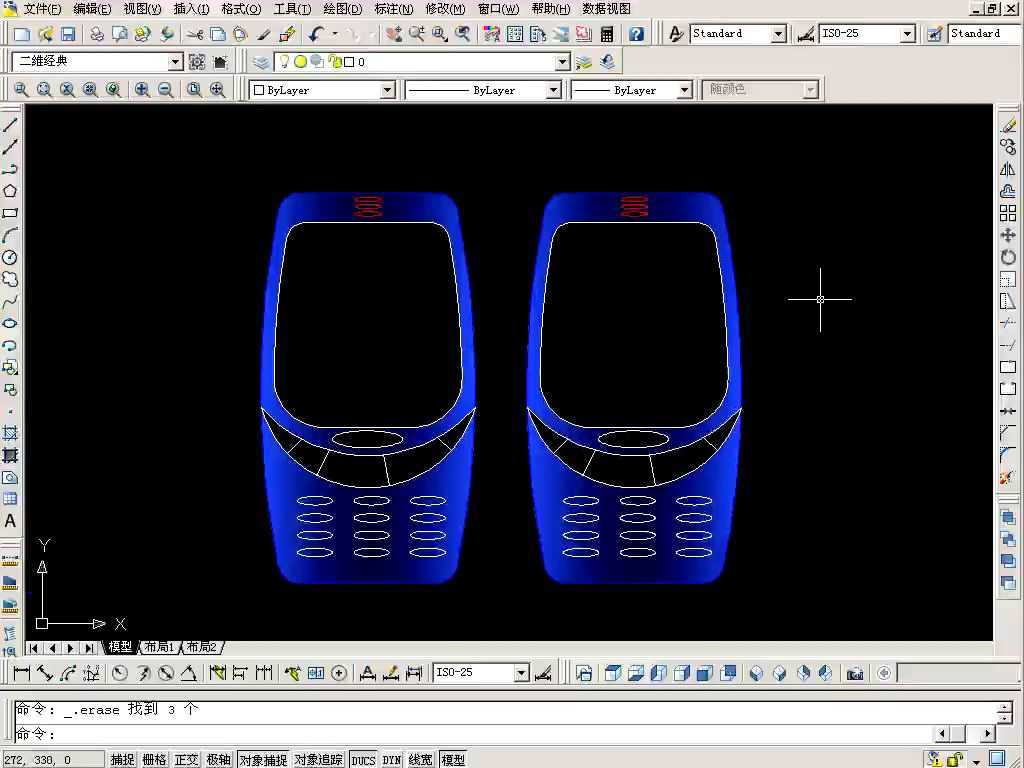The width and height of the screenshot is (1024, 768).
Task: Click the Cut scissors icon
Action: [x=195, y=34]
